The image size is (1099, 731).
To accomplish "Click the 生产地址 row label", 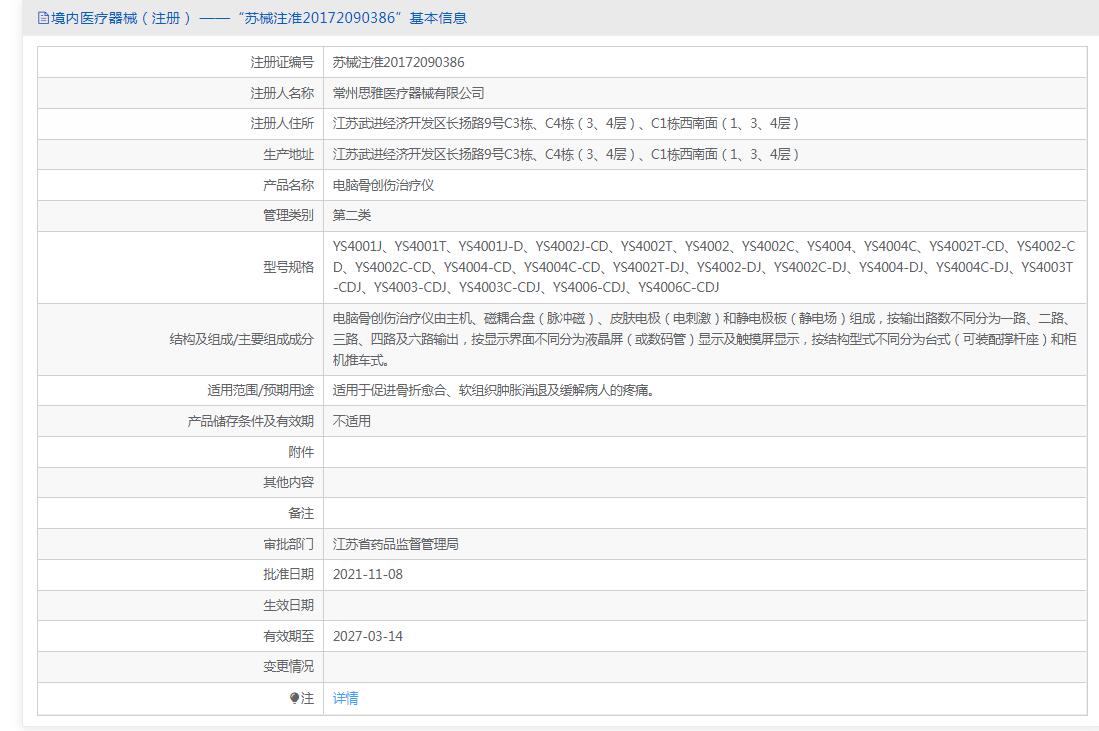I will coord(289,154).
